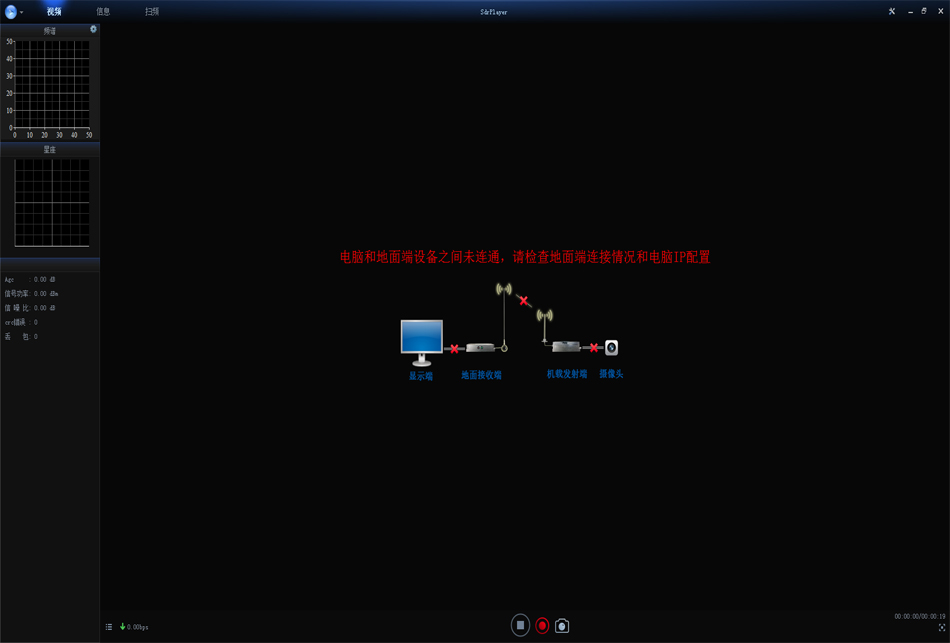The width and height of the screenshot is (950, 643).
Task: Start recording with the red button
Action: click(x=542, y=625)
